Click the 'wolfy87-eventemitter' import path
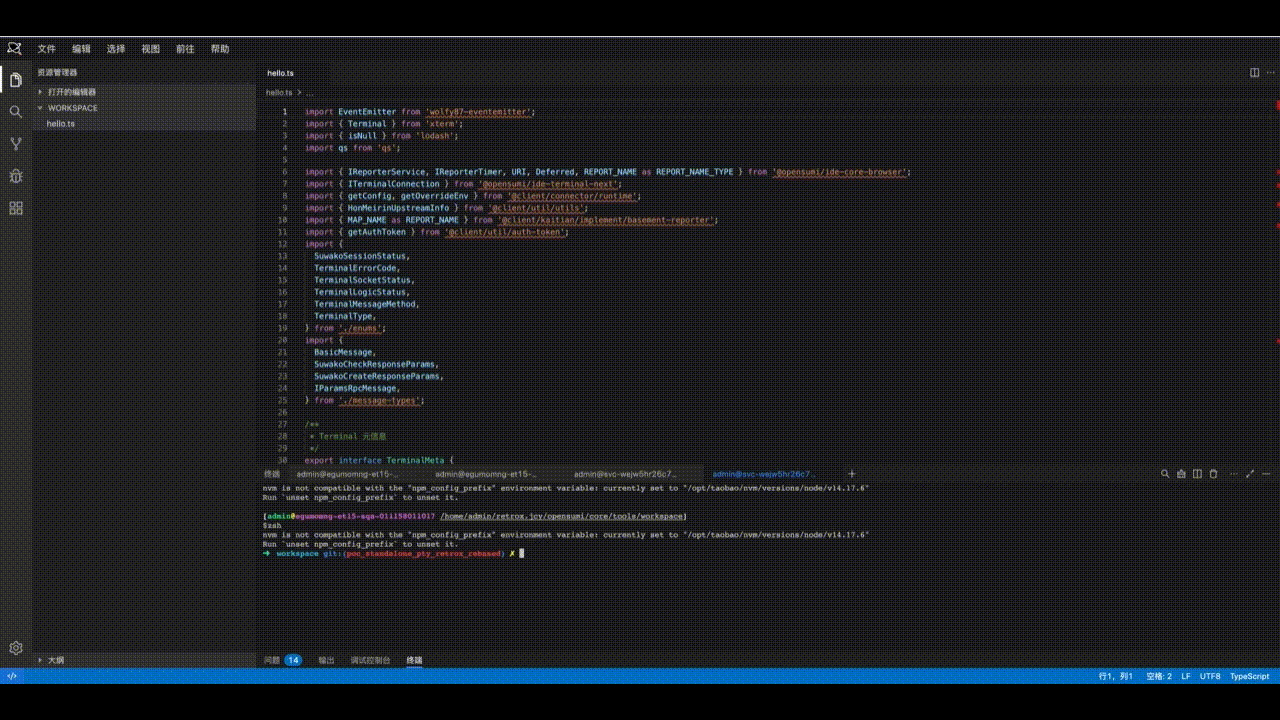1280x720 pixels. click(478, 112)
